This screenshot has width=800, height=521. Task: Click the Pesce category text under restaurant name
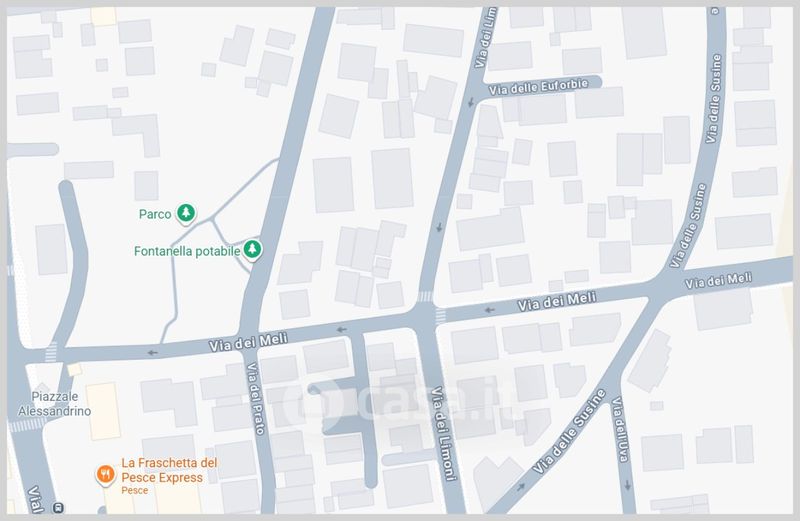(x=135, y=491)
